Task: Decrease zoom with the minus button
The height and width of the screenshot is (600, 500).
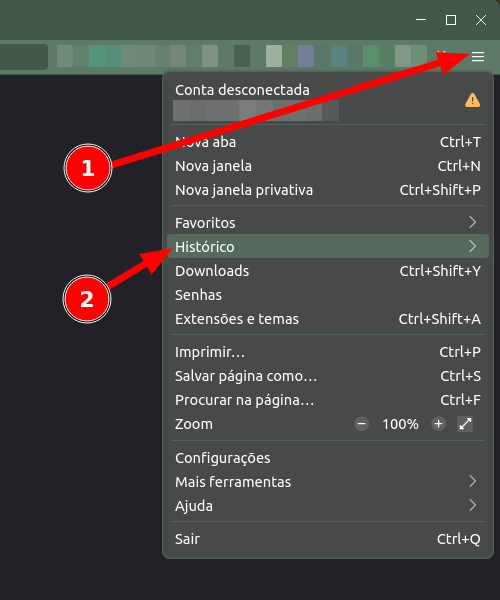Action: tap(362, 424)
